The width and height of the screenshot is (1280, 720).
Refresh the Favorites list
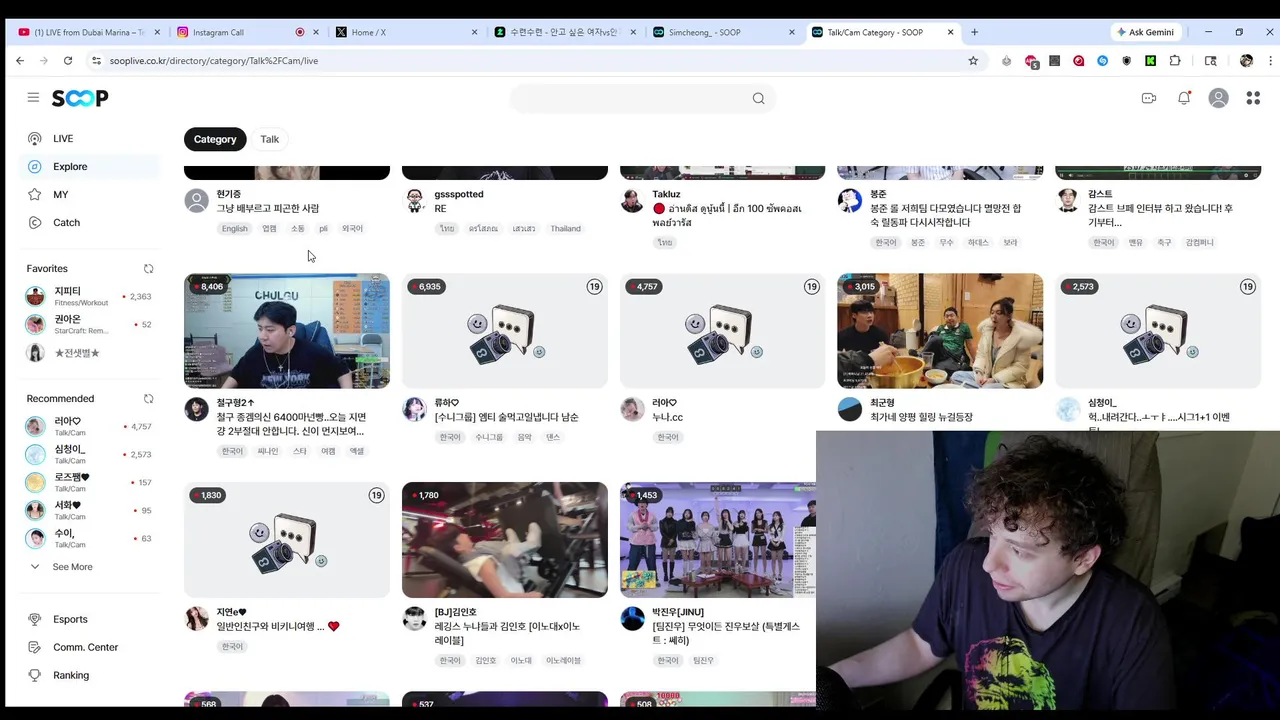click(x=148, y=269)
